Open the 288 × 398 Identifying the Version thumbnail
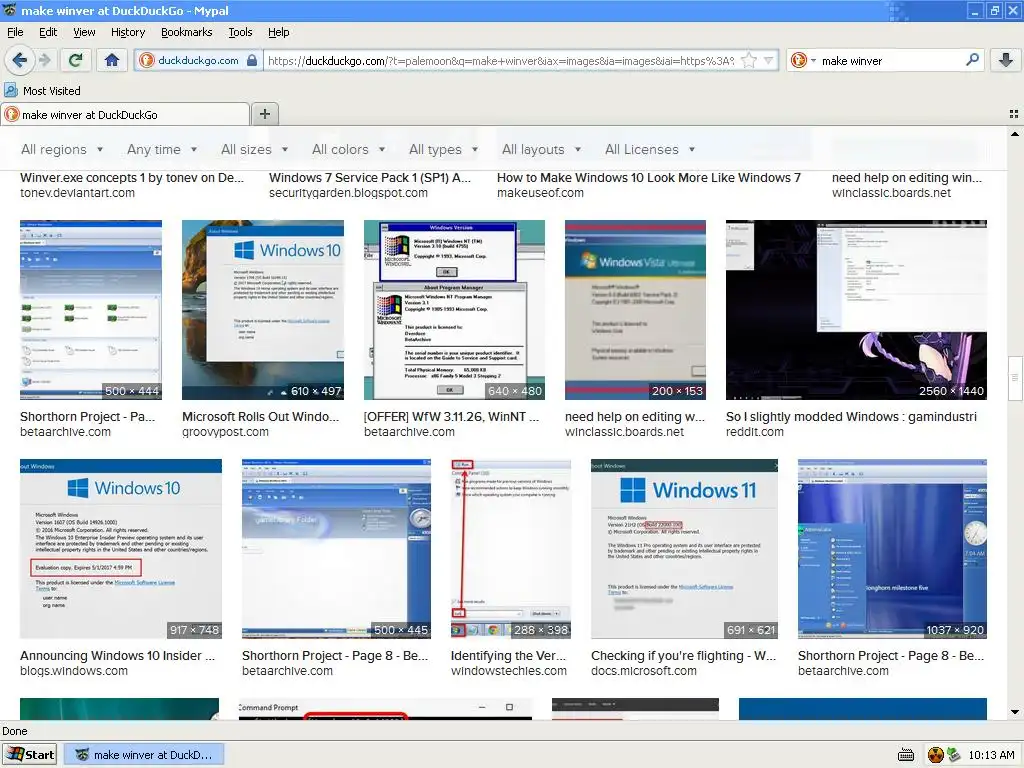Image resolution: width=1024 pixels, height=768 pixels. click(x=511, y=549)
